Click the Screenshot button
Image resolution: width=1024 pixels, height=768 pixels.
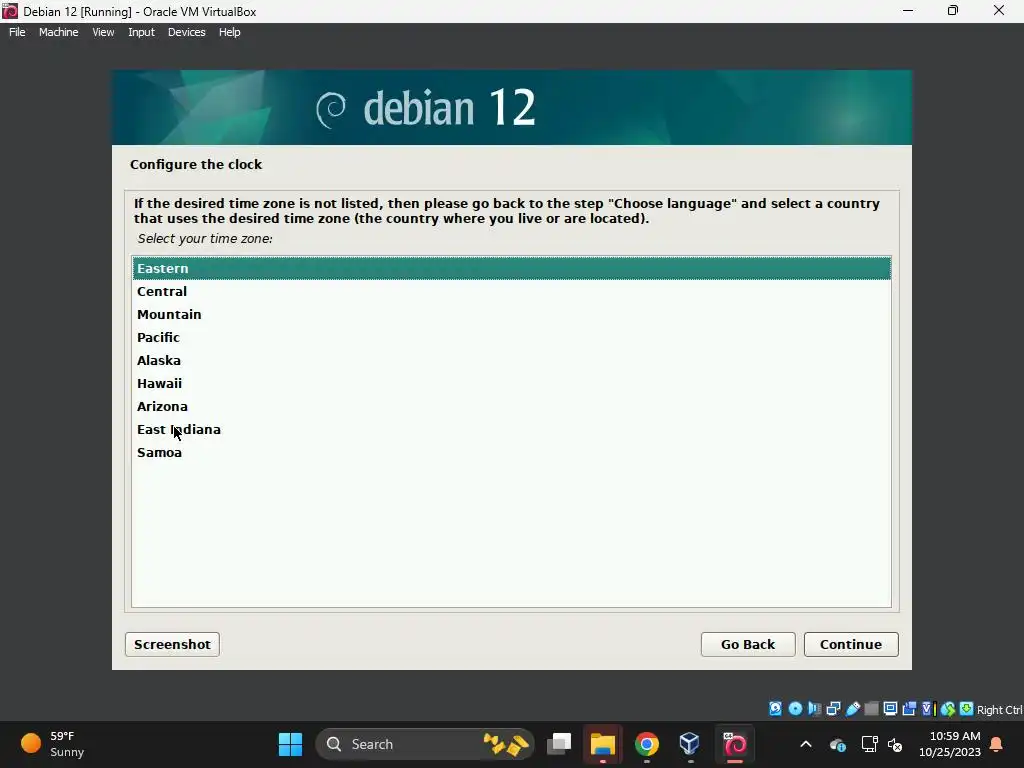coord(172,644)
